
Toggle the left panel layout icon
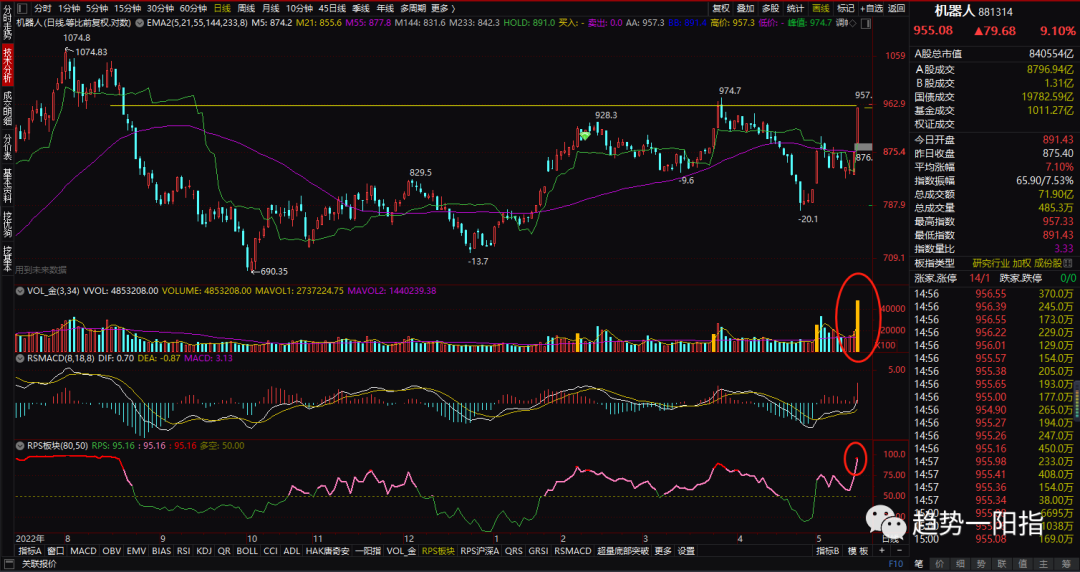coord(22,8)
